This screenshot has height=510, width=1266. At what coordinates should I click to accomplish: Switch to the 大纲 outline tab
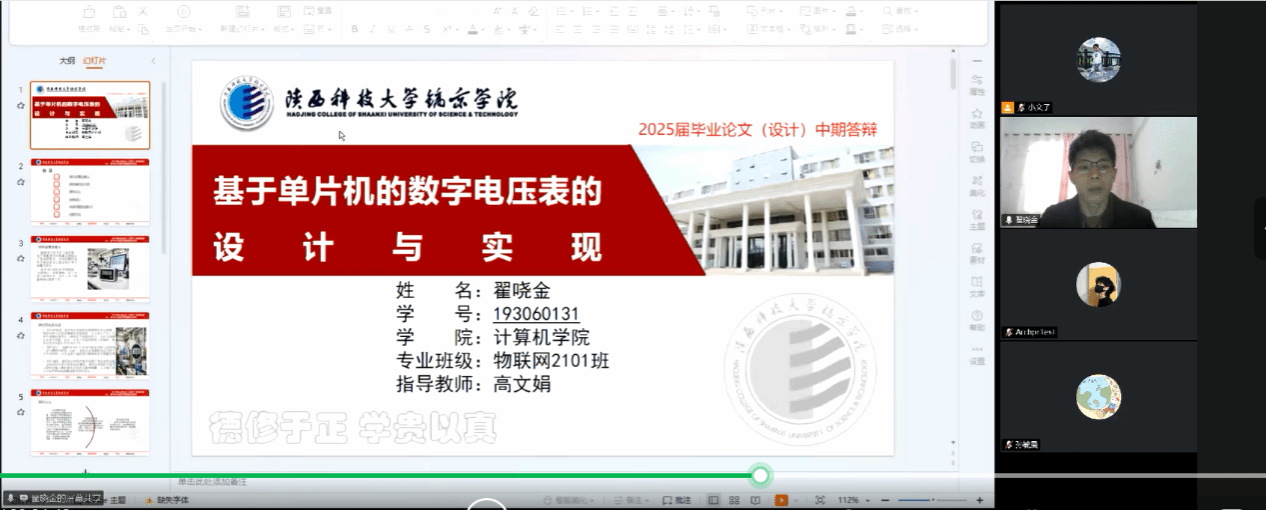pos(67,61)
